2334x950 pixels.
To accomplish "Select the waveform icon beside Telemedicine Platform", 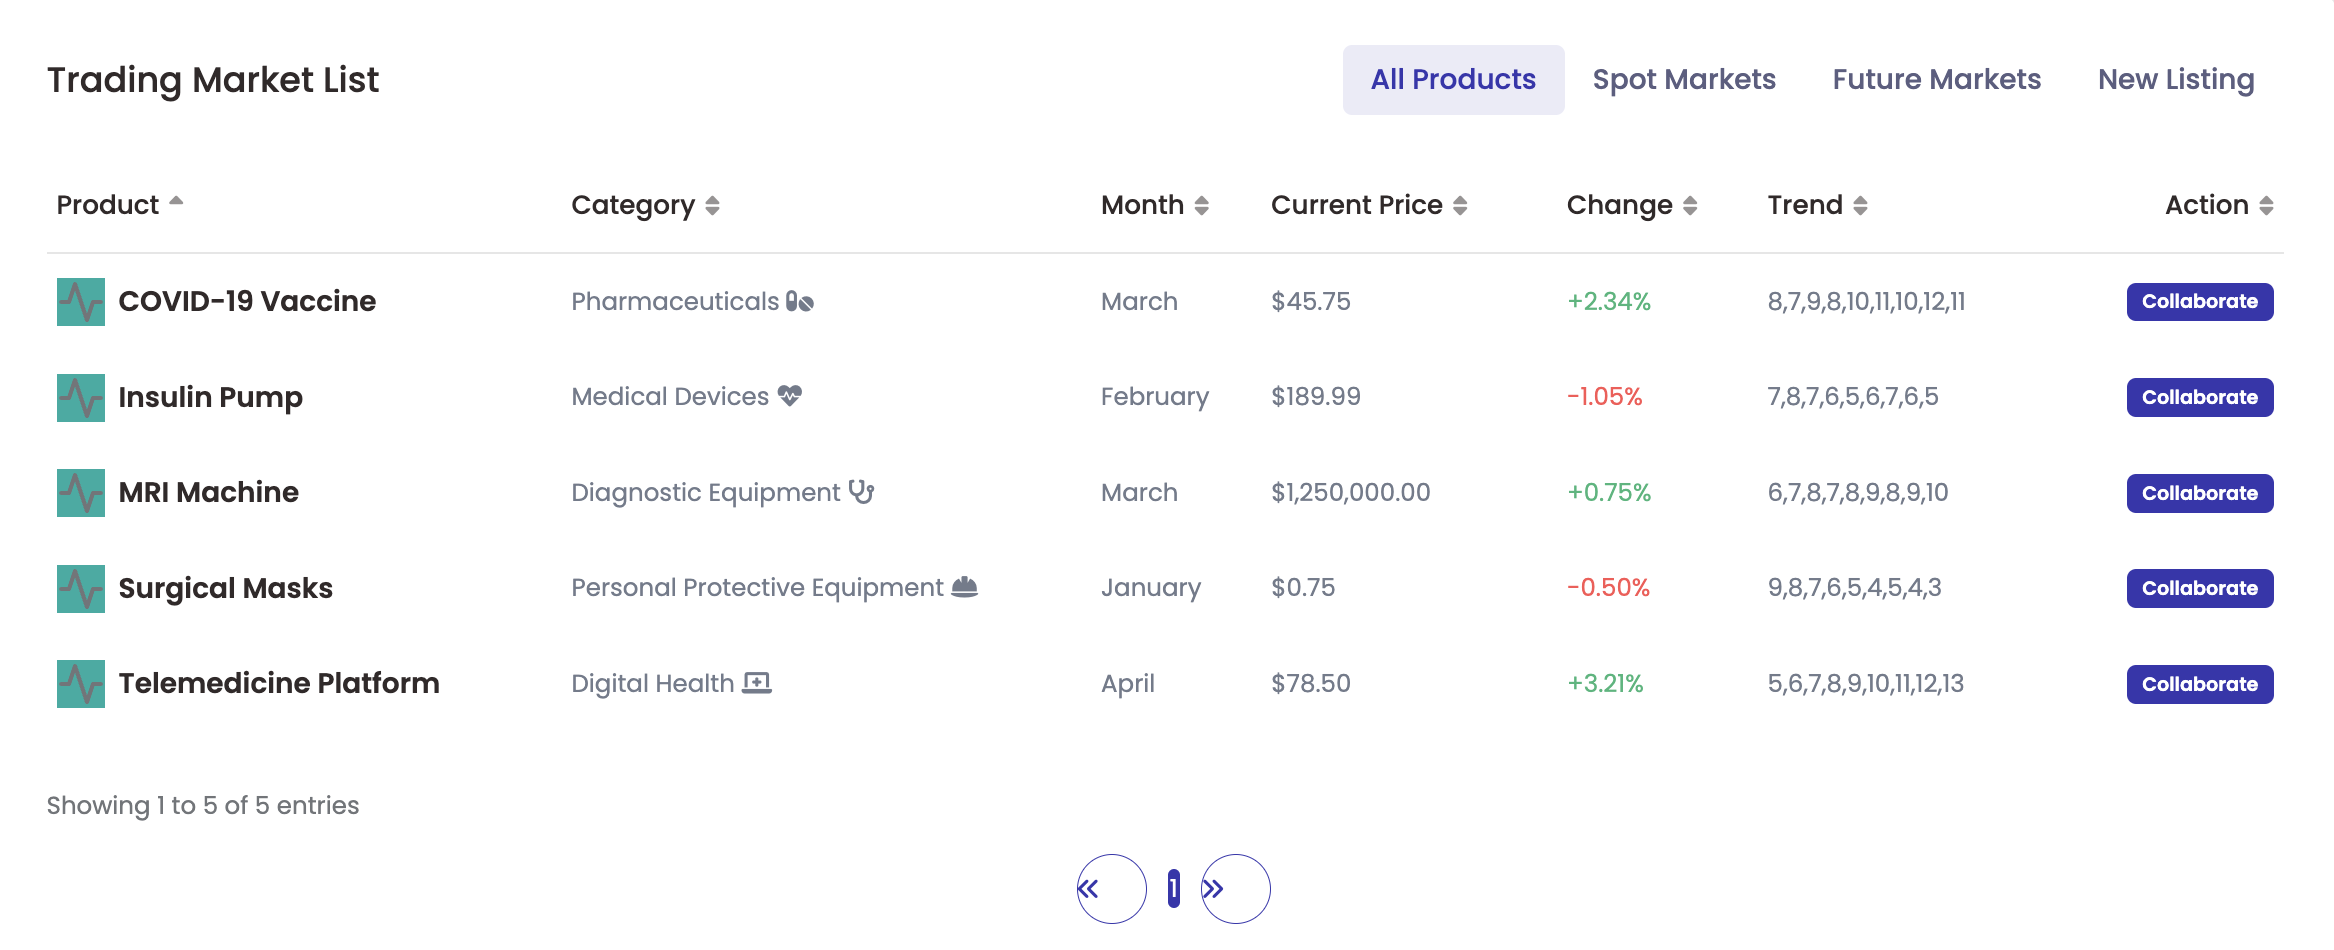I will click(79, 683).
